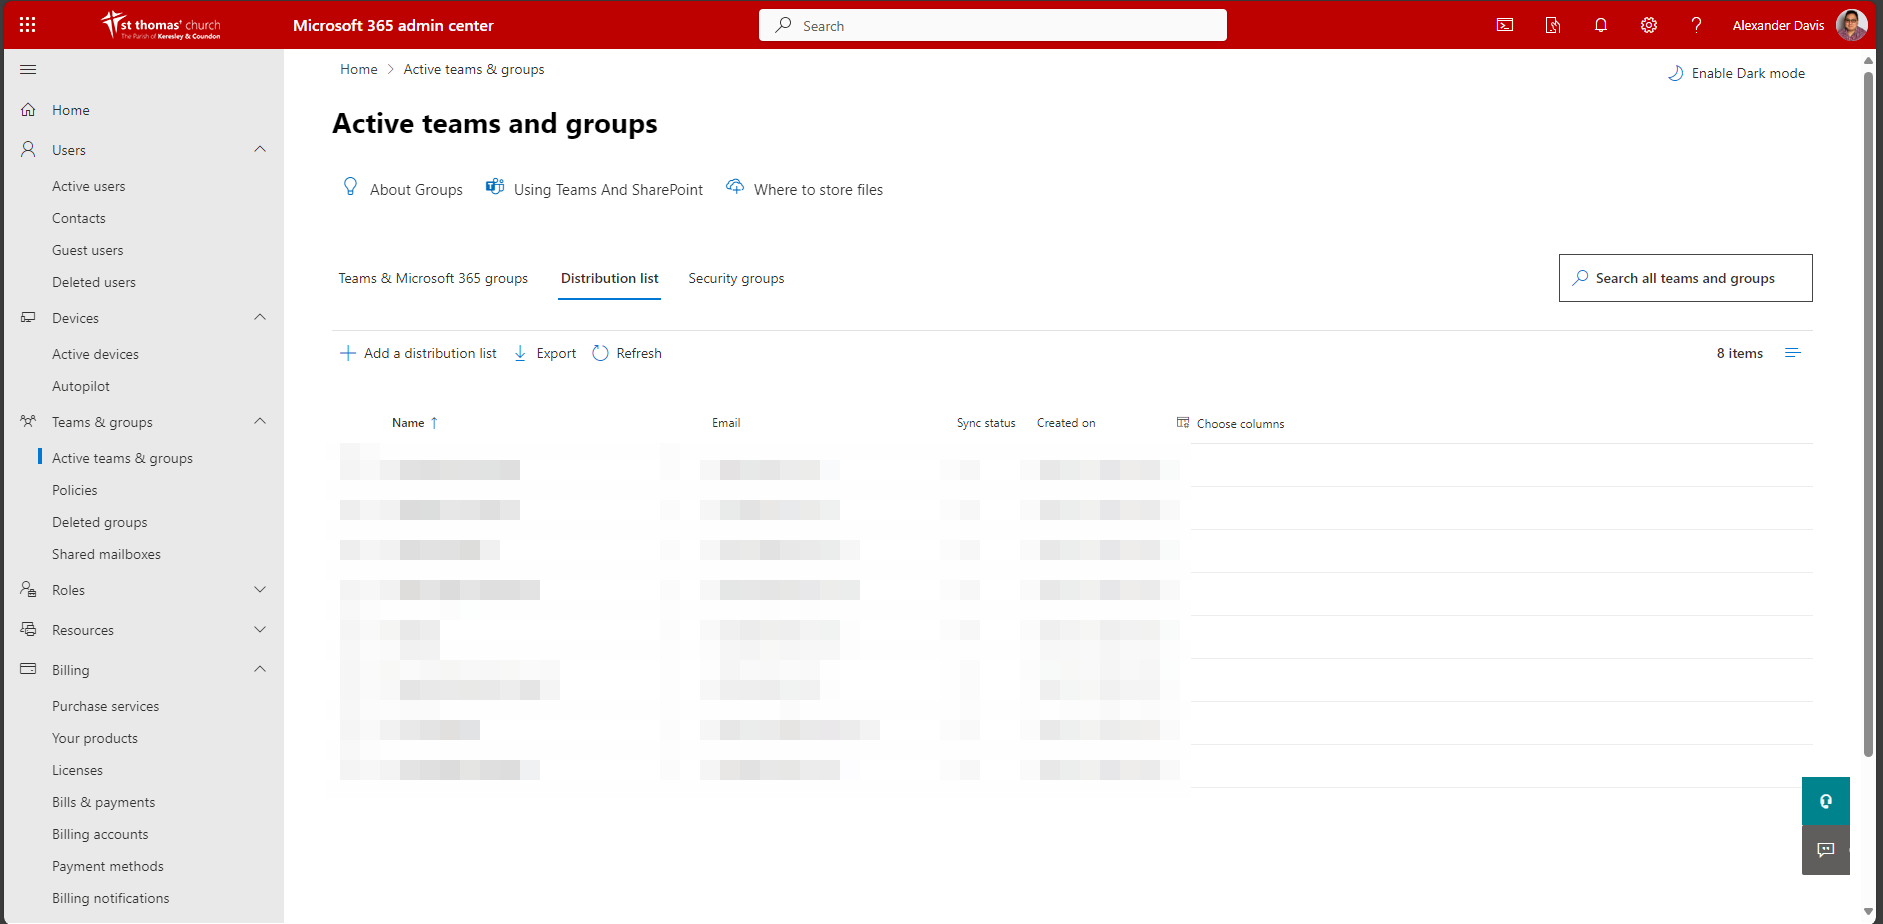This screenshot has width=1883, height=924.
Task: Select the Distribution list tab
Action: [x=610, y=278]
